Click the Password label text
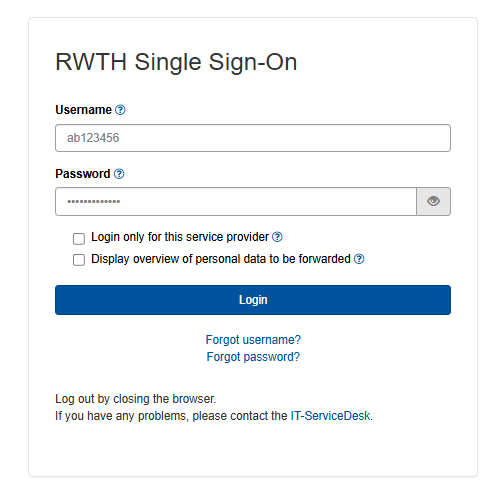This screenshot has height=494, width=504. point(83,174)
